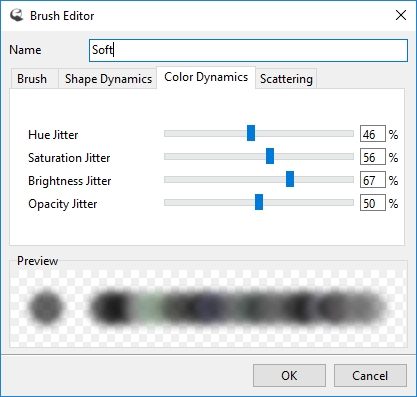Confirm with the OK button
The image size is (417, 397).
click(x=289, y=376)
